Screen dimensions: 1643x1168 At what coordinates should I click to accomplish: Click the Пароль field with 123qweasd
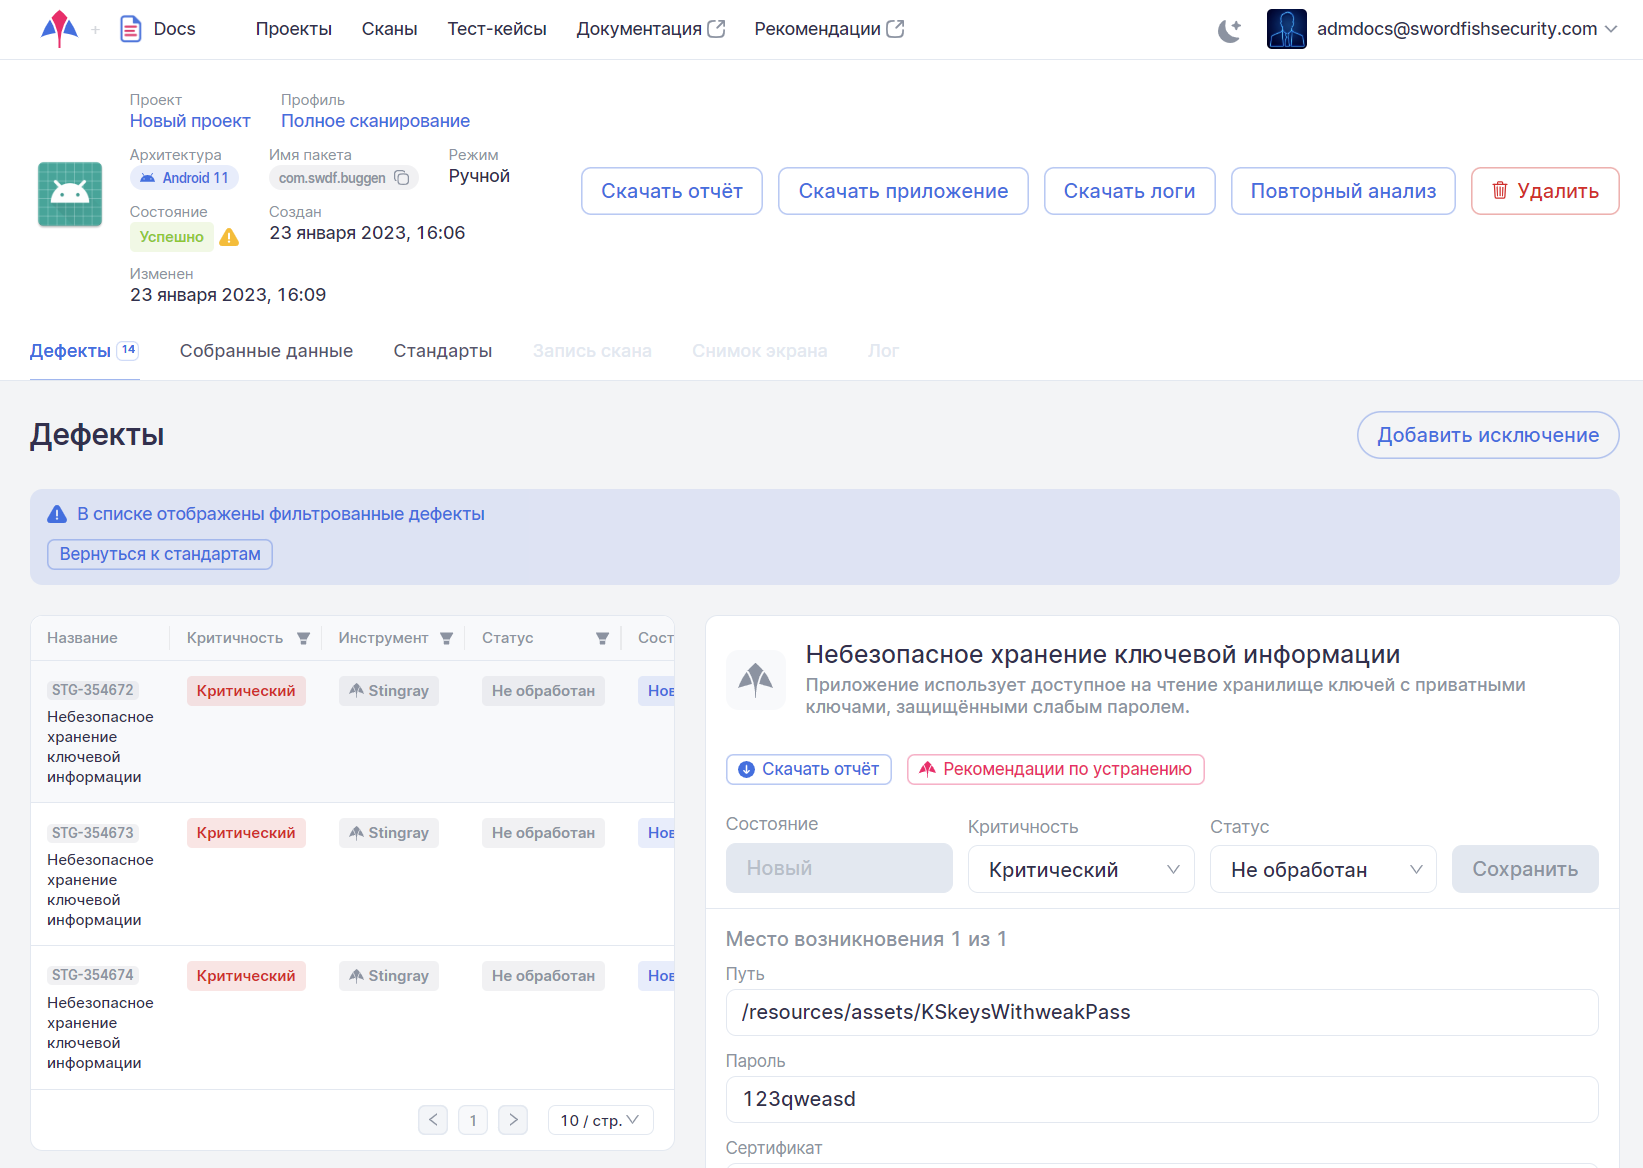point(1162,1099)
